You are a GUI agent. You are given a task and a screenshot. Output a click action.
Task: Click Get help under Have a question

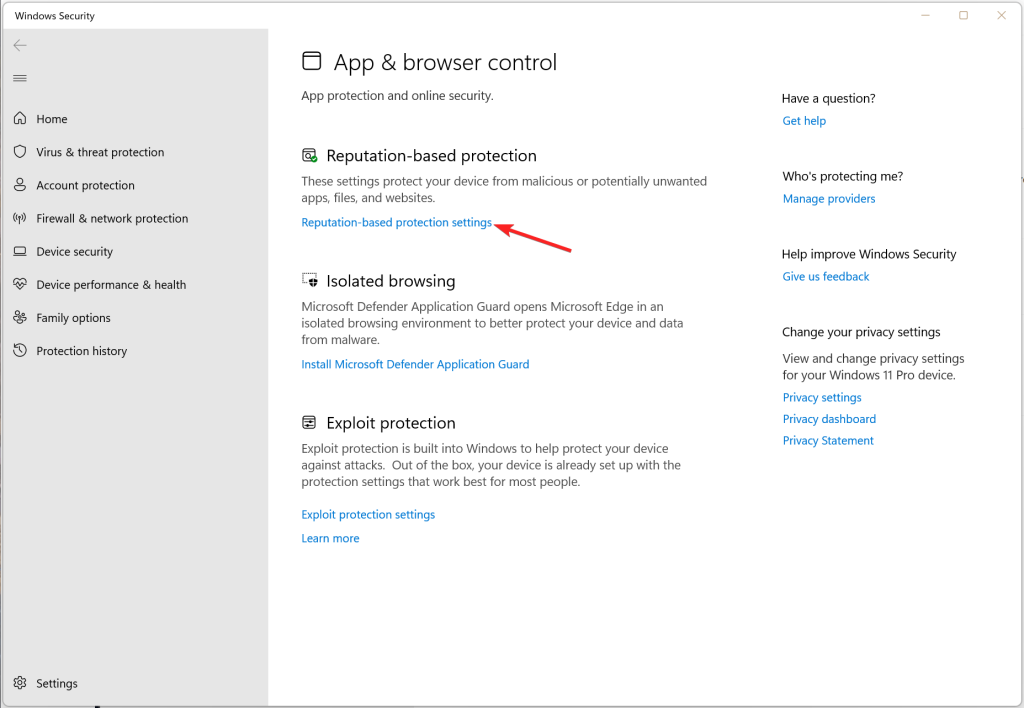pos(804,120)
